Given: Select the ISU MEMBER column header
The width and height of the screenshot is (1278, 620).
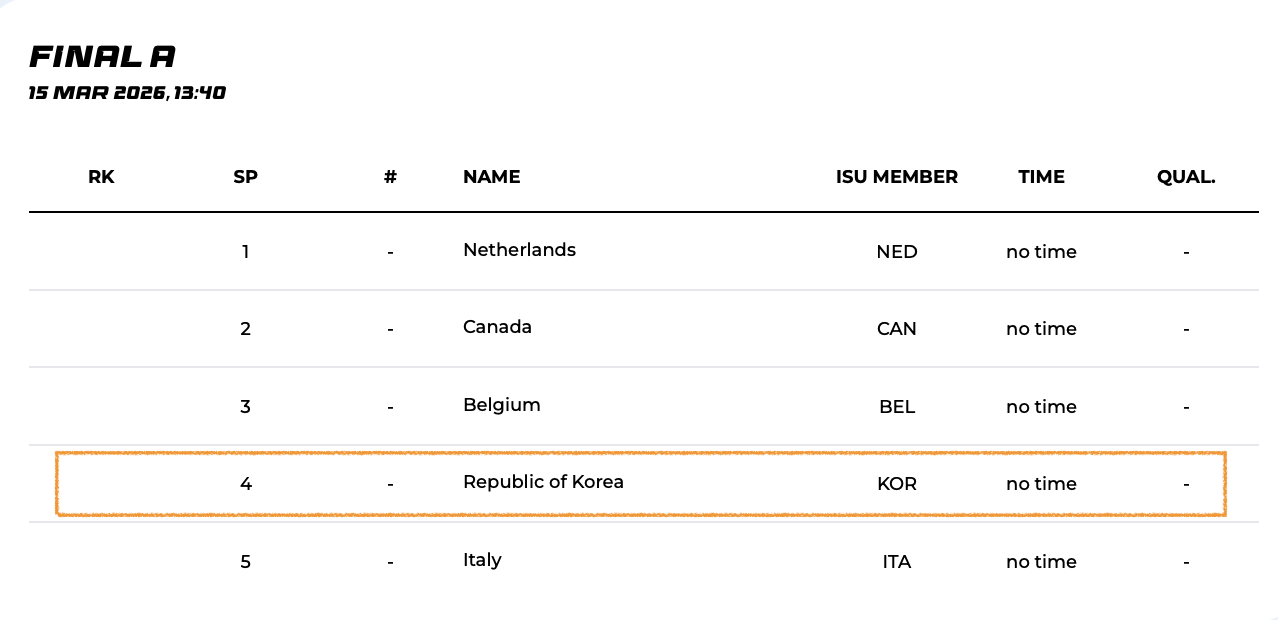Looking at the screenshot, I should pyautogui.click(x=896, y=177).
